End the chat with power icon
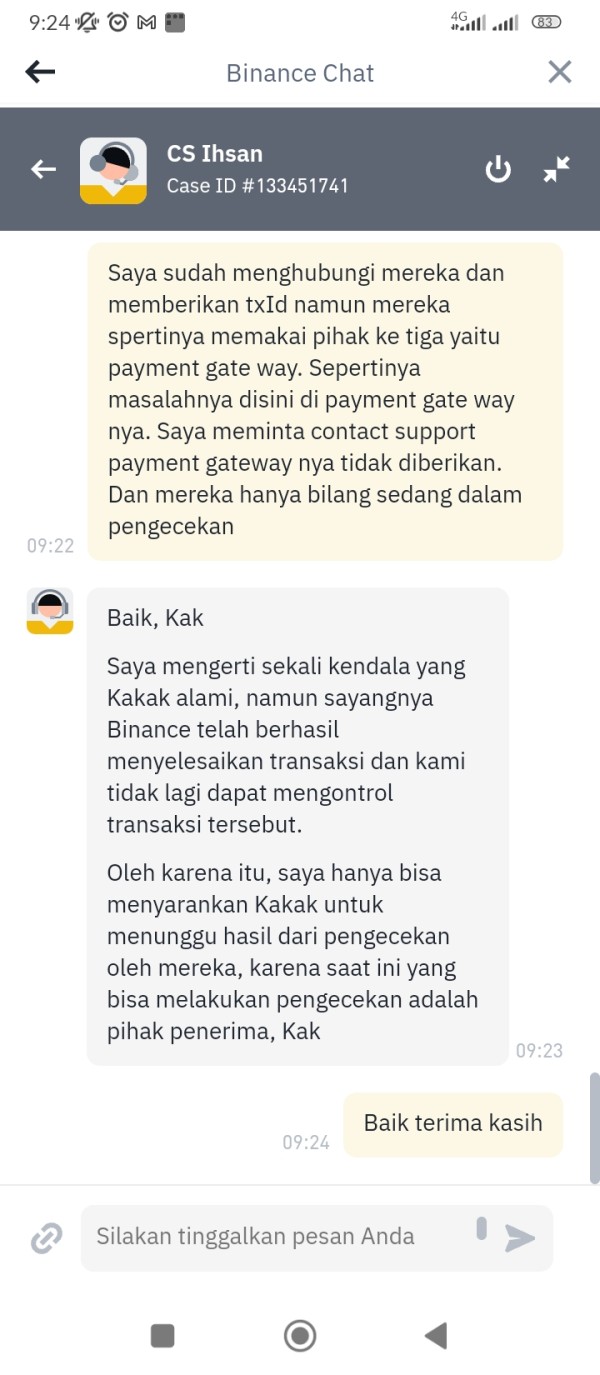This screenshot has height=1375, width=600. [498, 169]
